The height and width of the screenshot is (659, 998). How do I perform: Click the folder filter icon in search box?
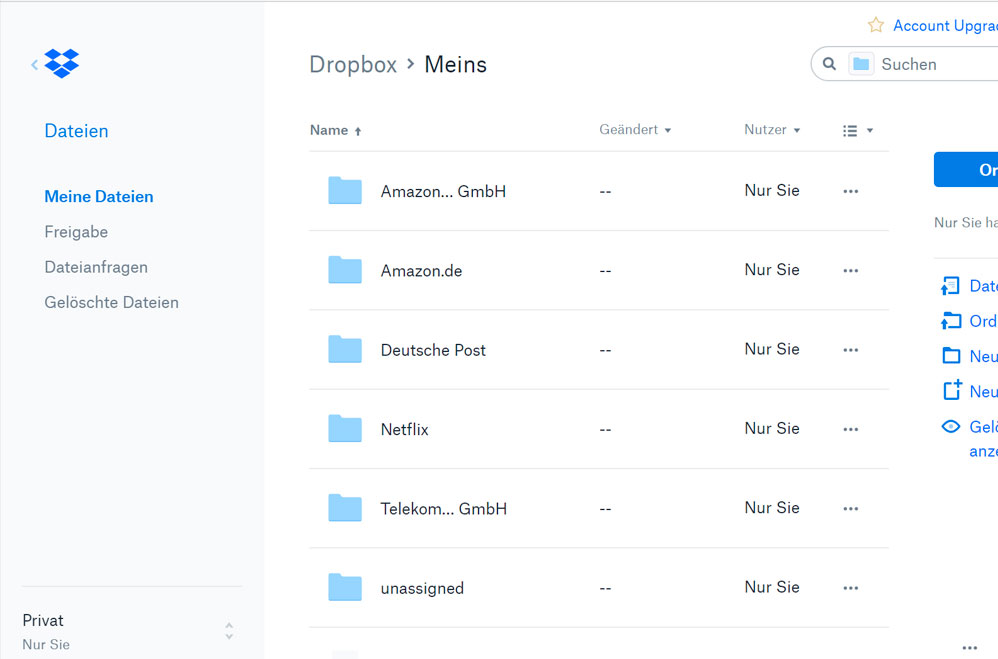[861, 64]
